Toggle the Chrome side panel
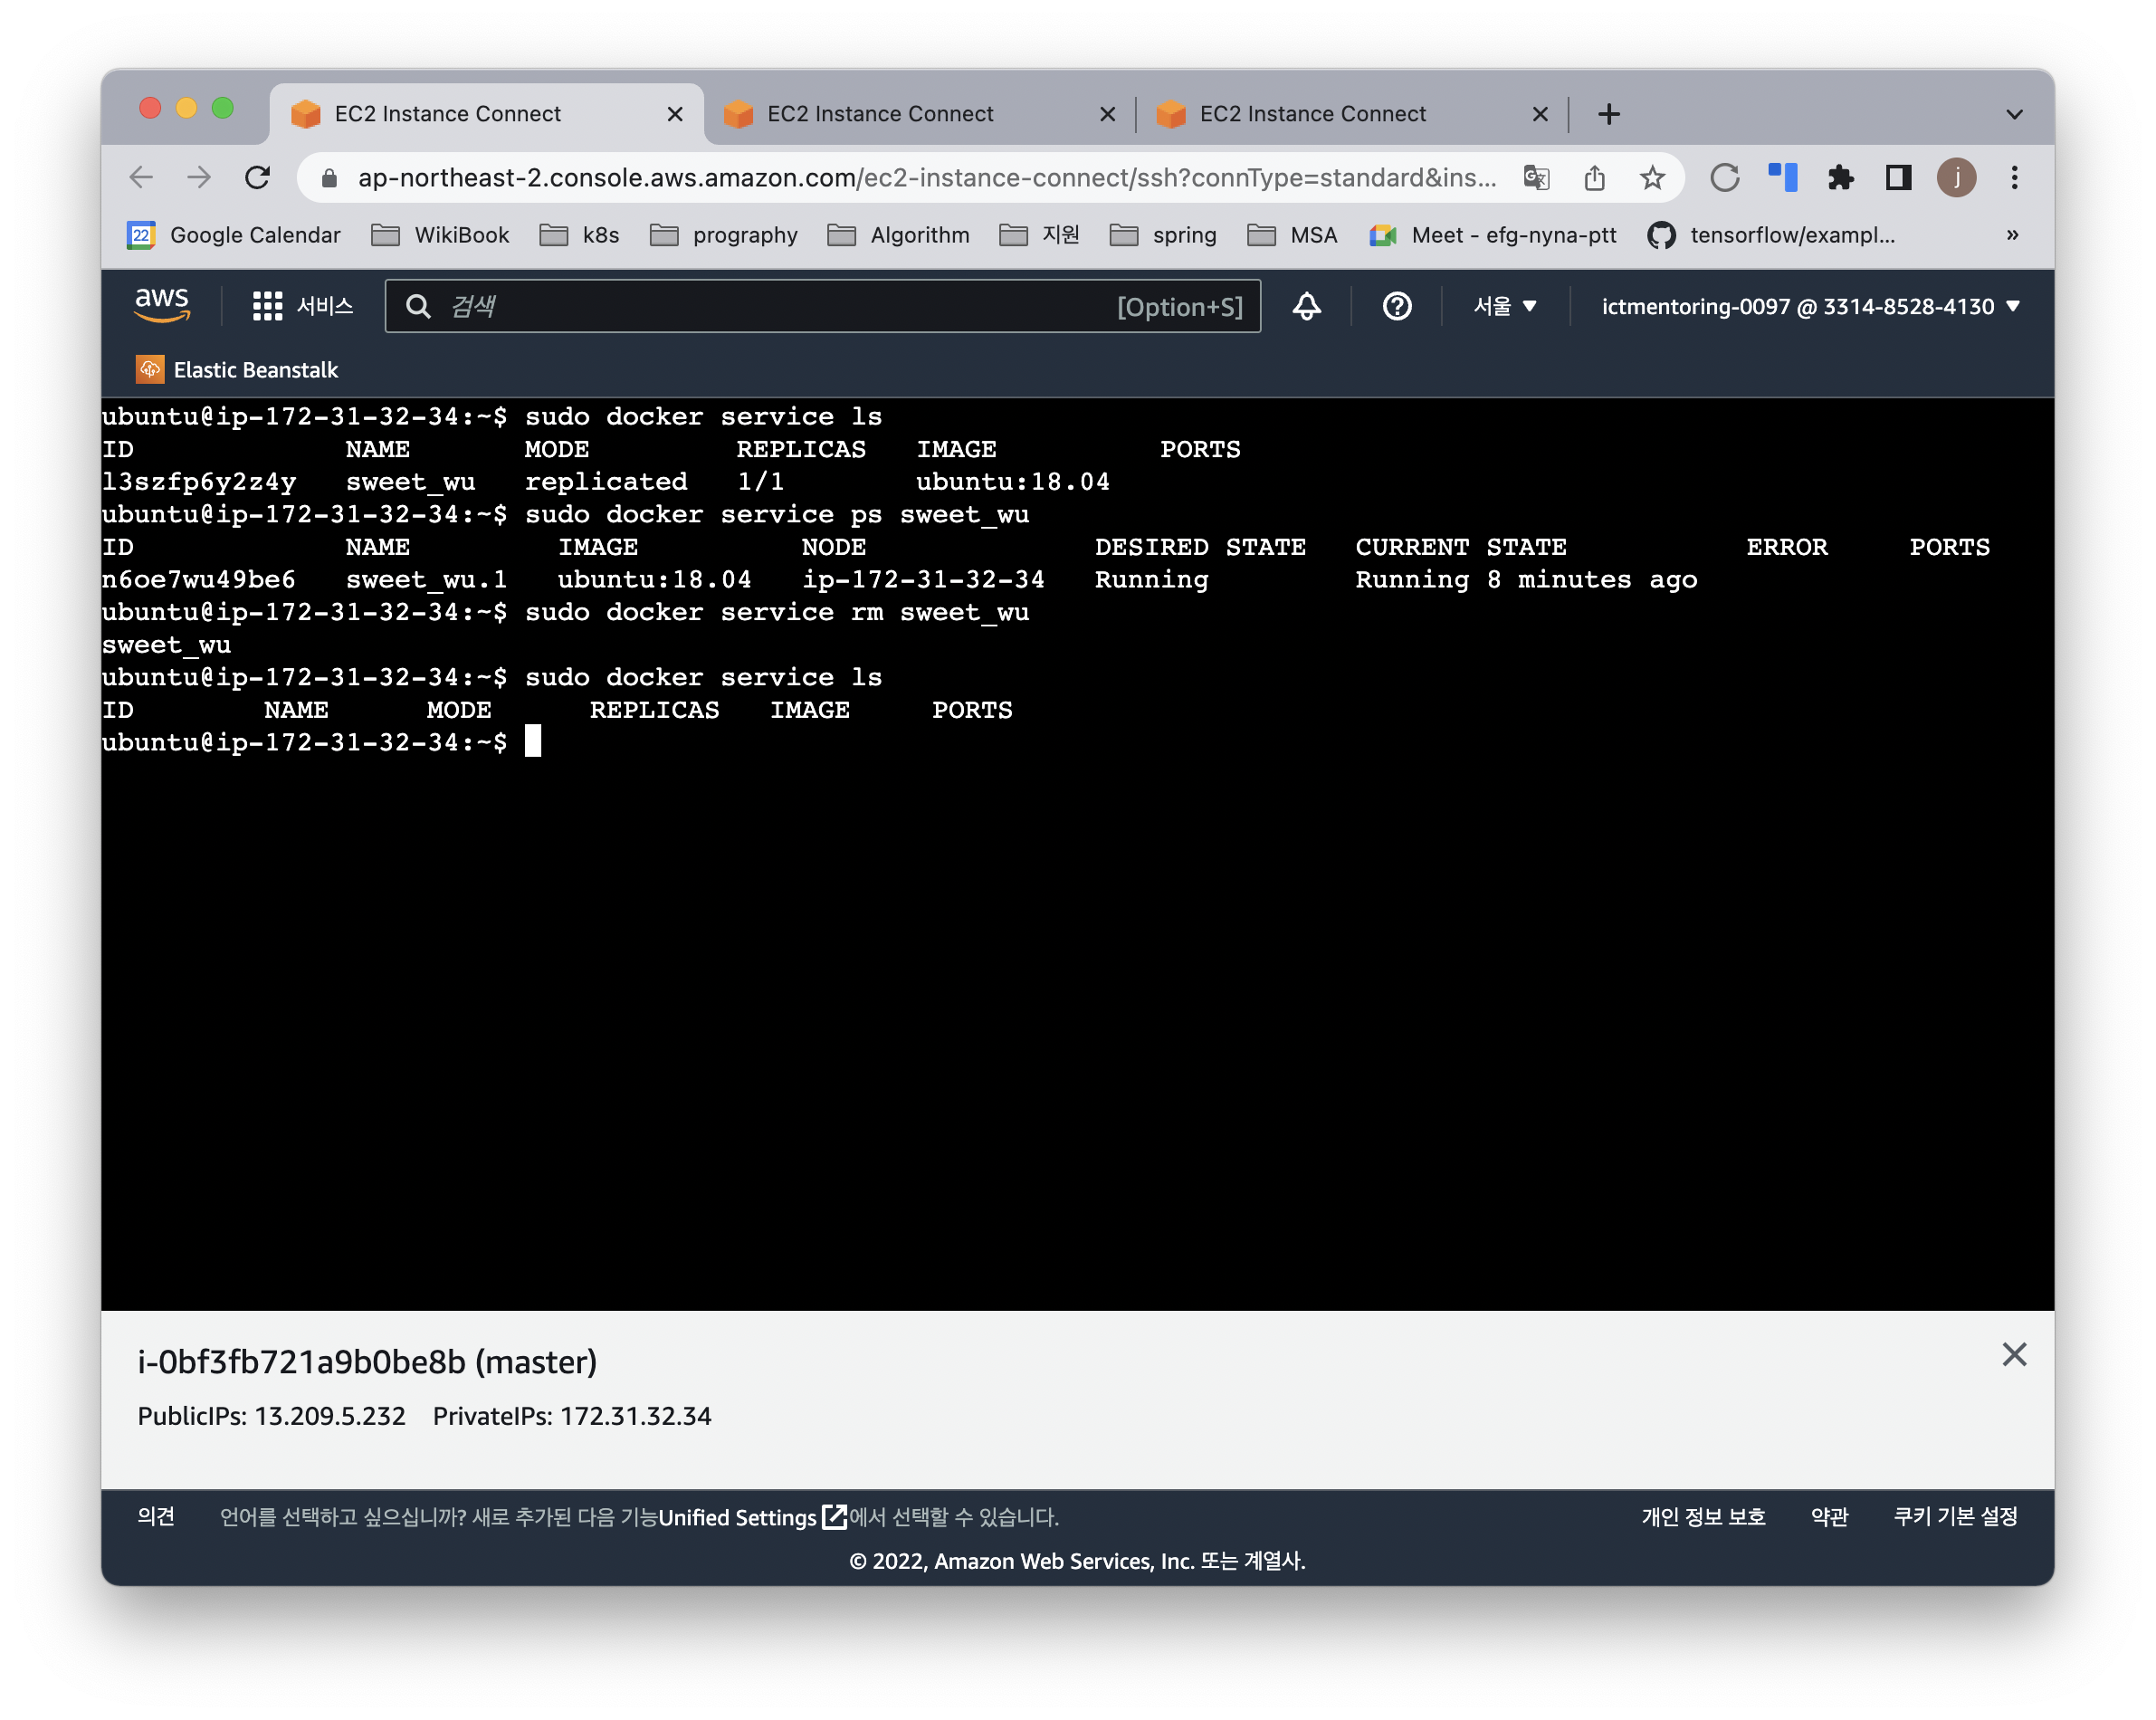 coord(1898,178)
